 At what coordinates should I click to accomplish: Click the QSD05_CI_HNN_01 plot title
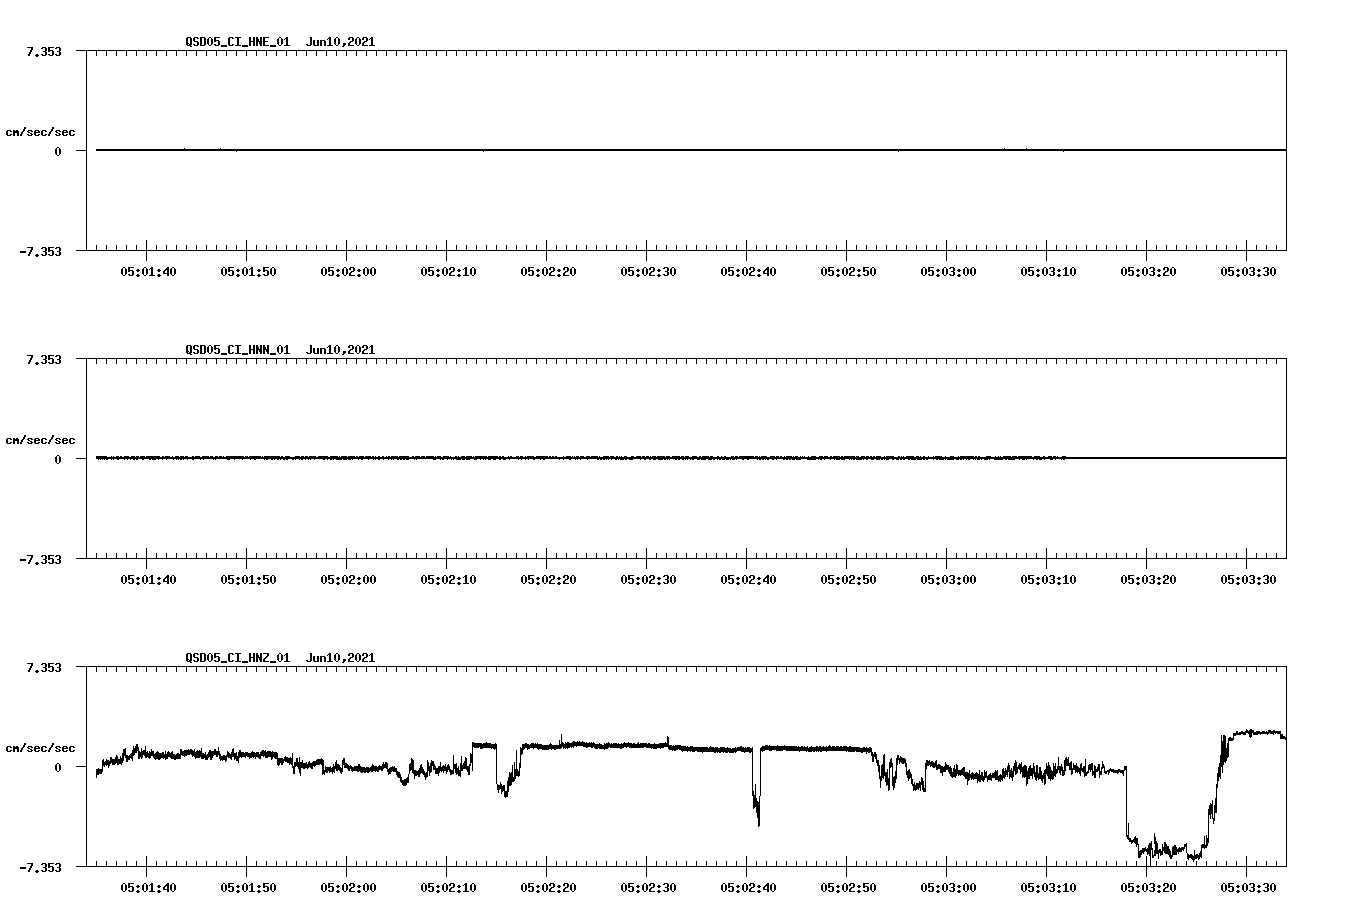click(280, 349)
